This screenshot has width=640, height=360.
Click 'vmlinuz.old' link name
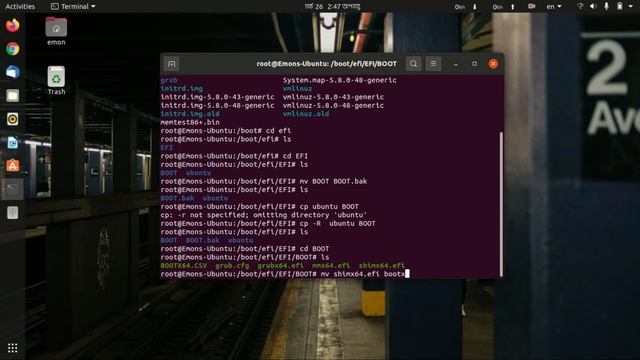pyautogui.click(x=306, y=114)
